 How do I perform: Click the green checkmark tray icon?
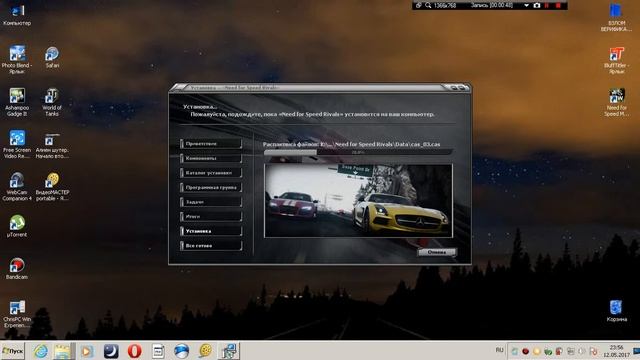548,351
